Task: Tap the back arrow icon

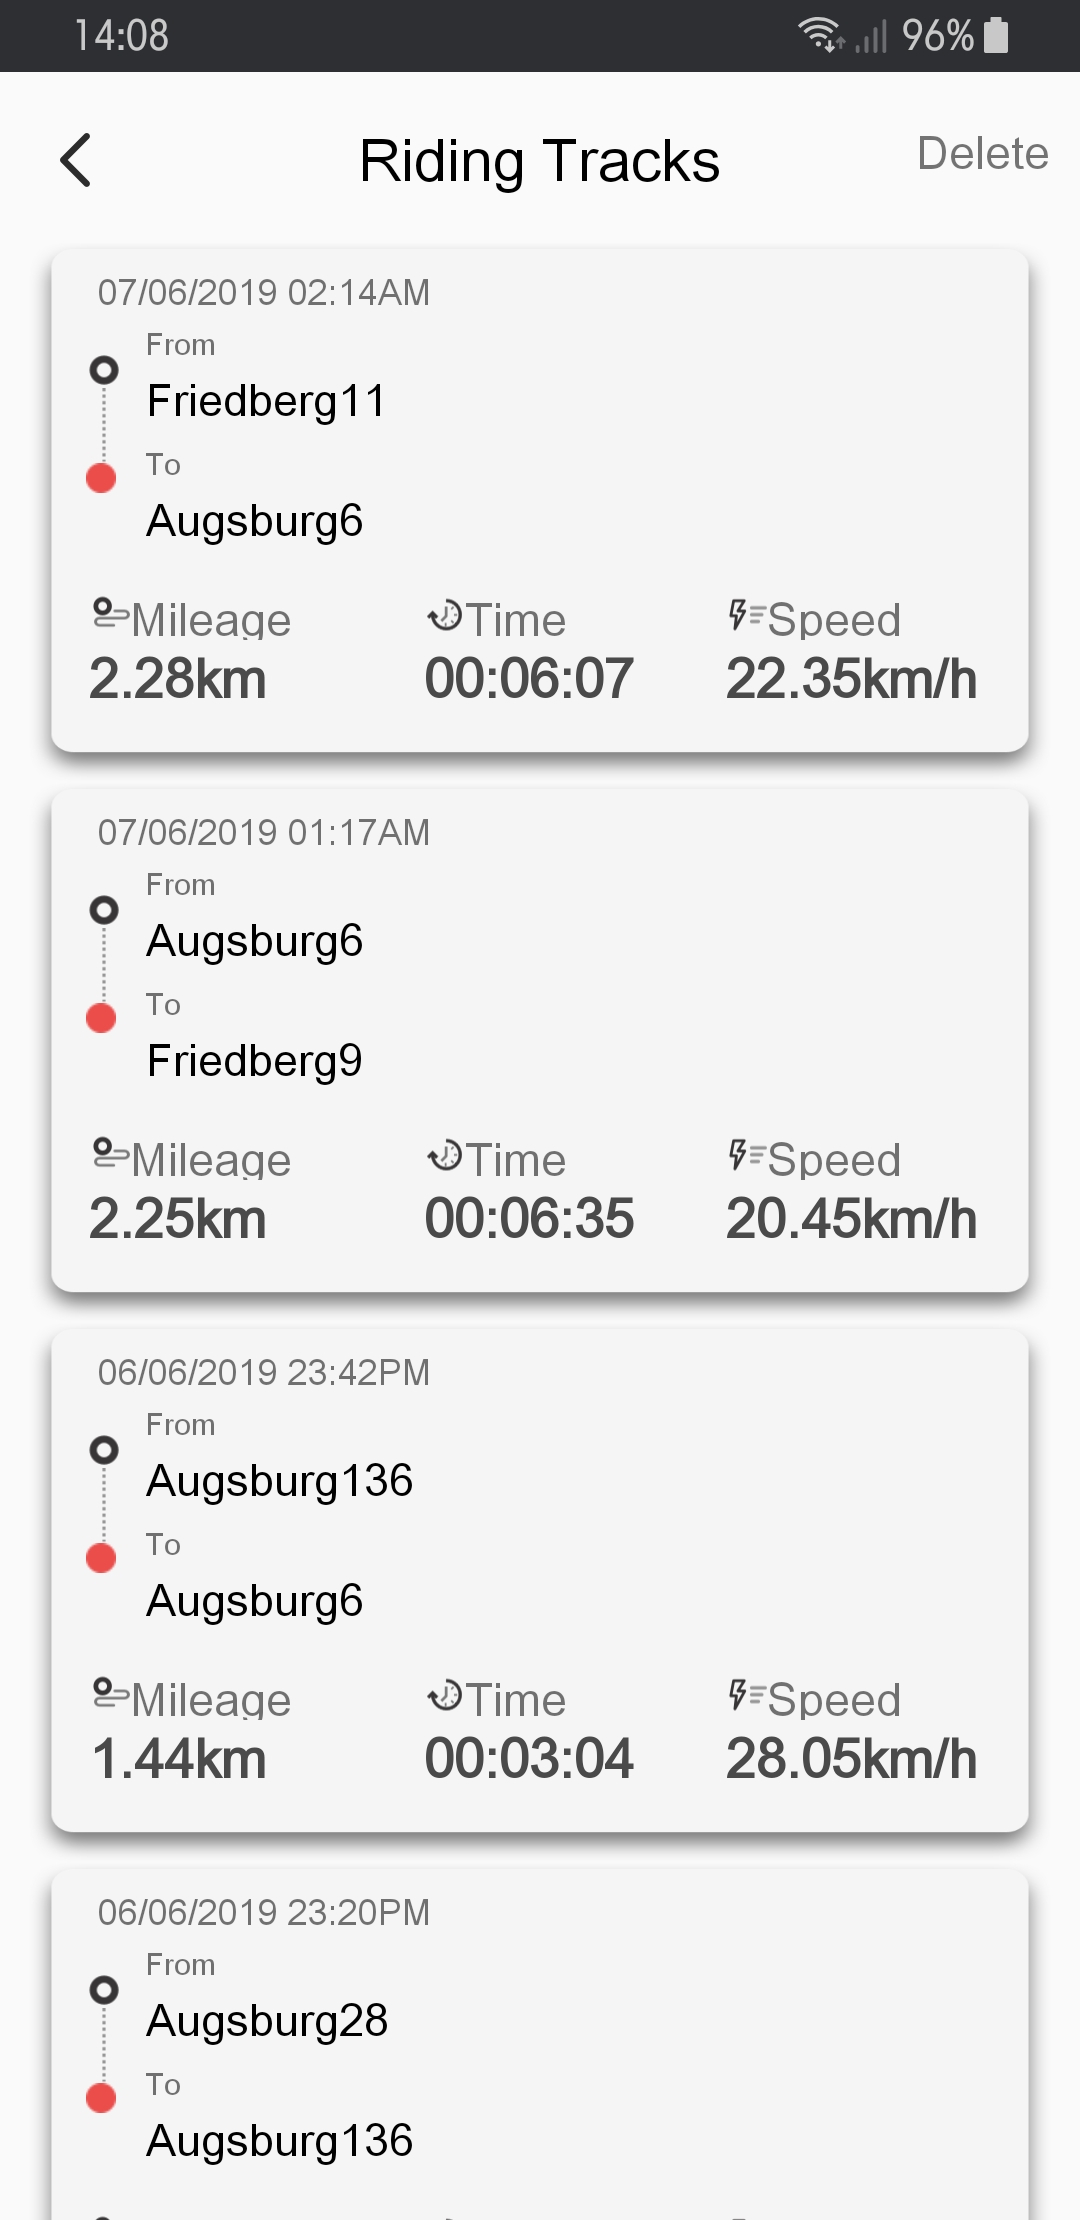Action: [76, 160]
